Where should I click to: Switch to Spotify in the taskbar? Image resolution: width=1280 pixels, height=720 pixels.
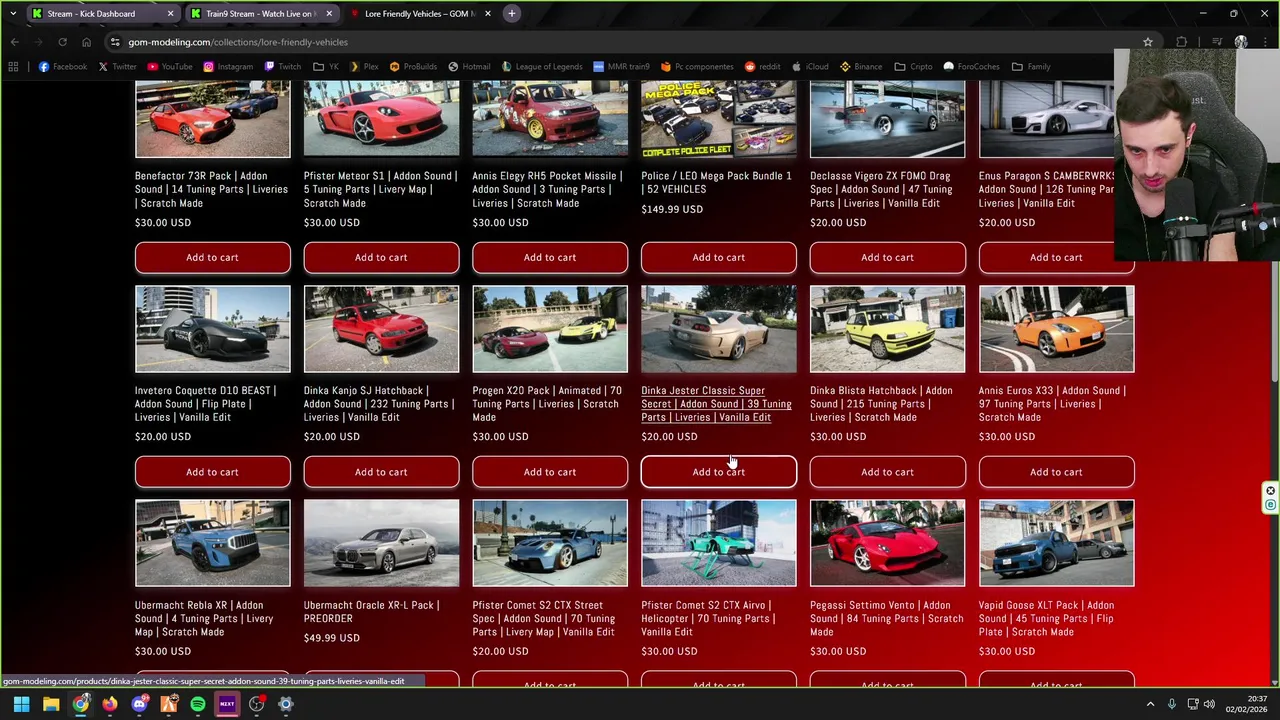[x=198, y=704]
